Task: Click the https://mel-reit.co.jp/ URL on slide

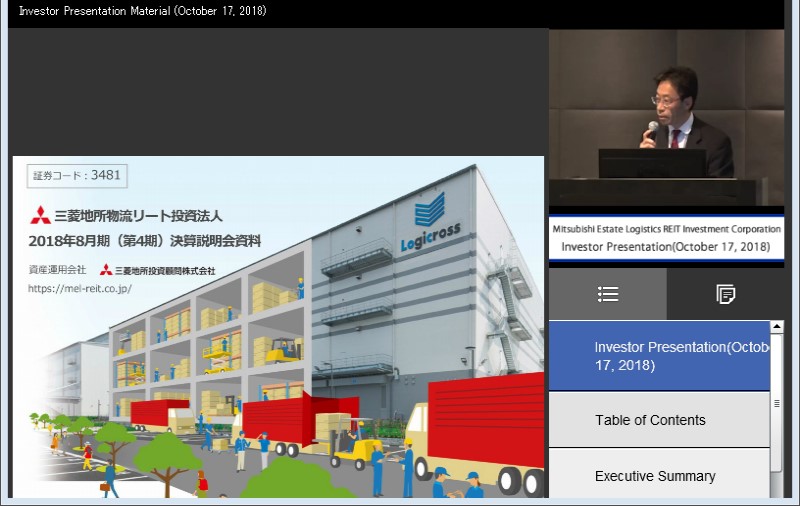Action: pyautogui.click(x=80, y=289)
